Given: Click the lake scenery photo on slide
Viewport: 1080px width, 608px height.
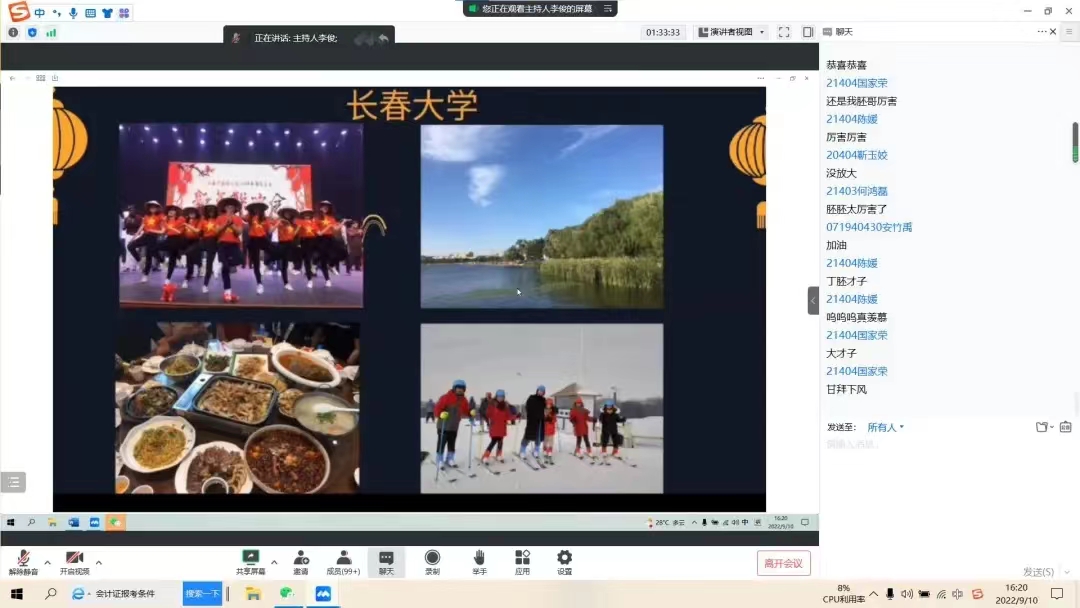Looking at the screenshot, I should 542,216.
